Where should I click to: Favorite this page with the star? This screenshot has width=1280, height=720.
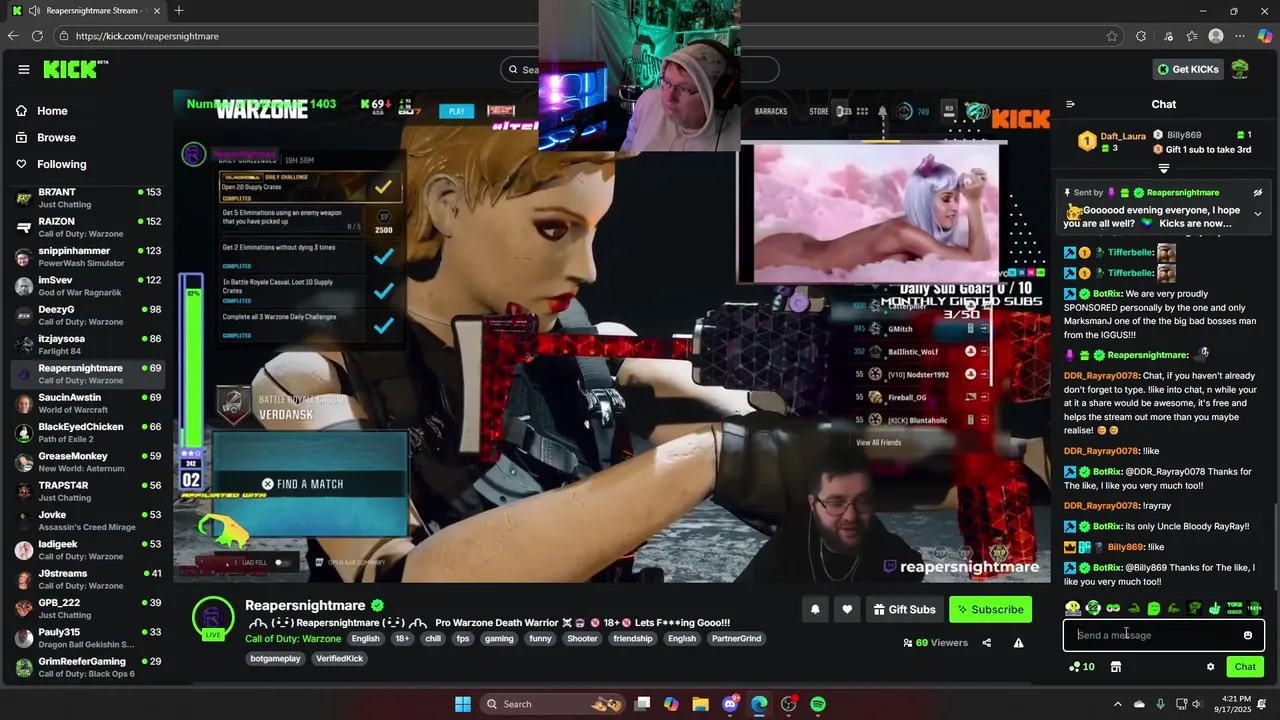tap(1112, 36)
